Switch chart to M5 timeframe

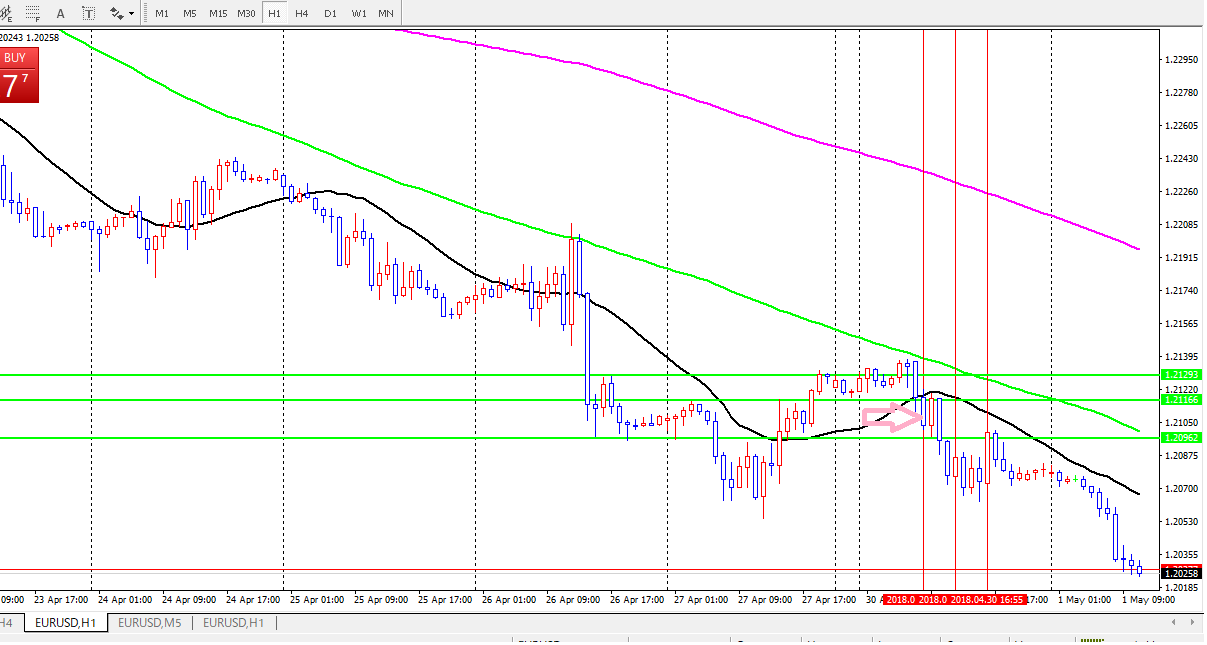pos(190,14)
